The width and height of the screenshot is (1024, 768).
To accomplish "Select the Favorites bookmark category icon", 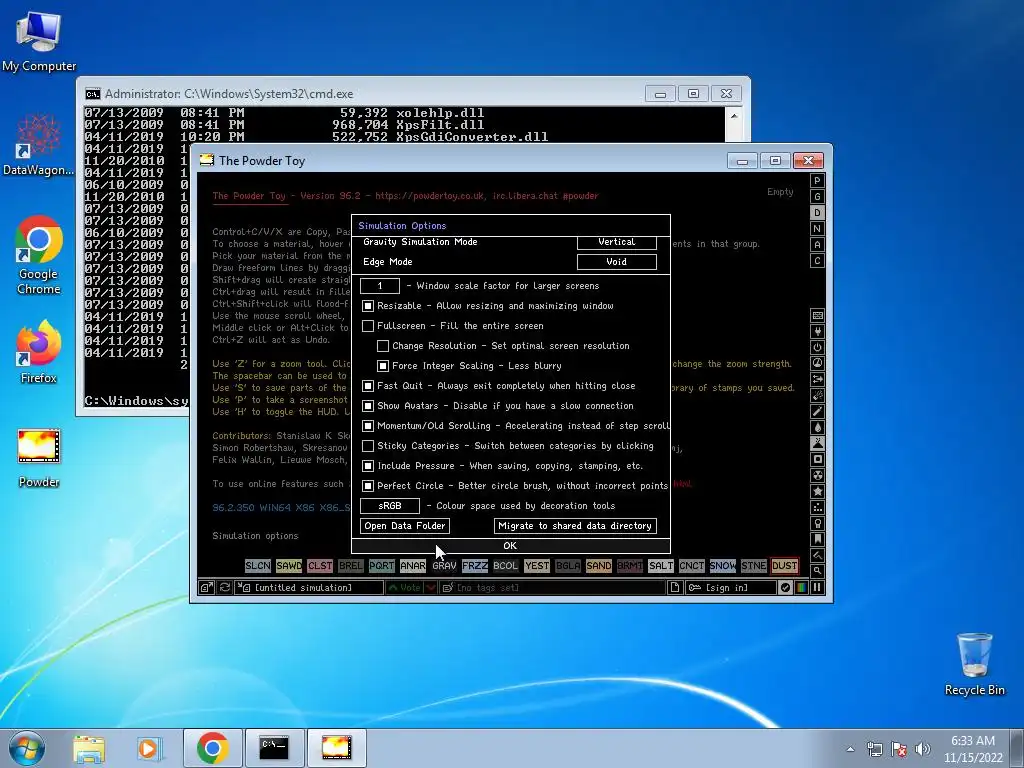I will (x=817, y=539).
